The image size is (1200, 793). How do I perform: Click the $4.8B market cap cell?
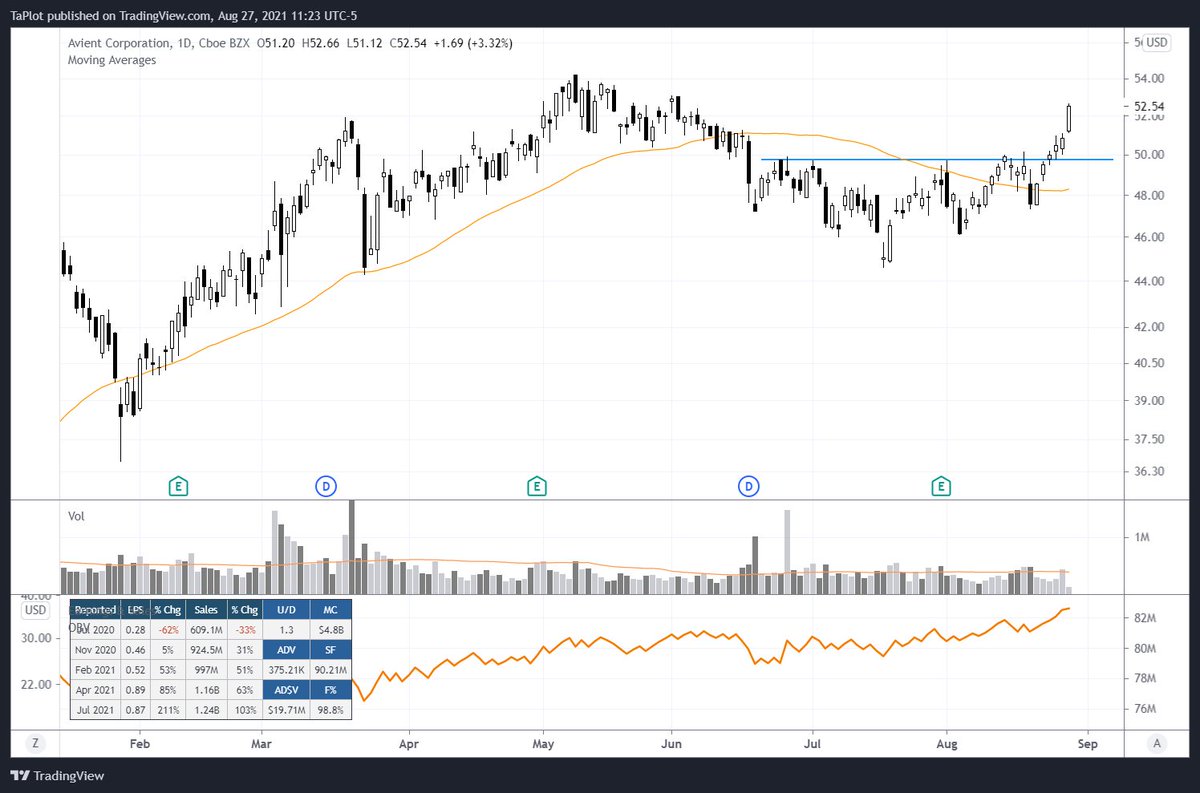(x=331, y=629)
